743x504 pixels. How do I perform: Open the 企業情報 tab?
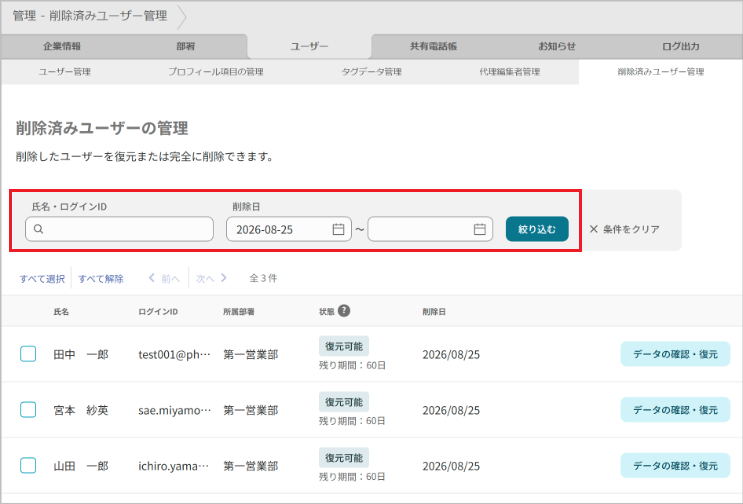(x=62, y=46)
